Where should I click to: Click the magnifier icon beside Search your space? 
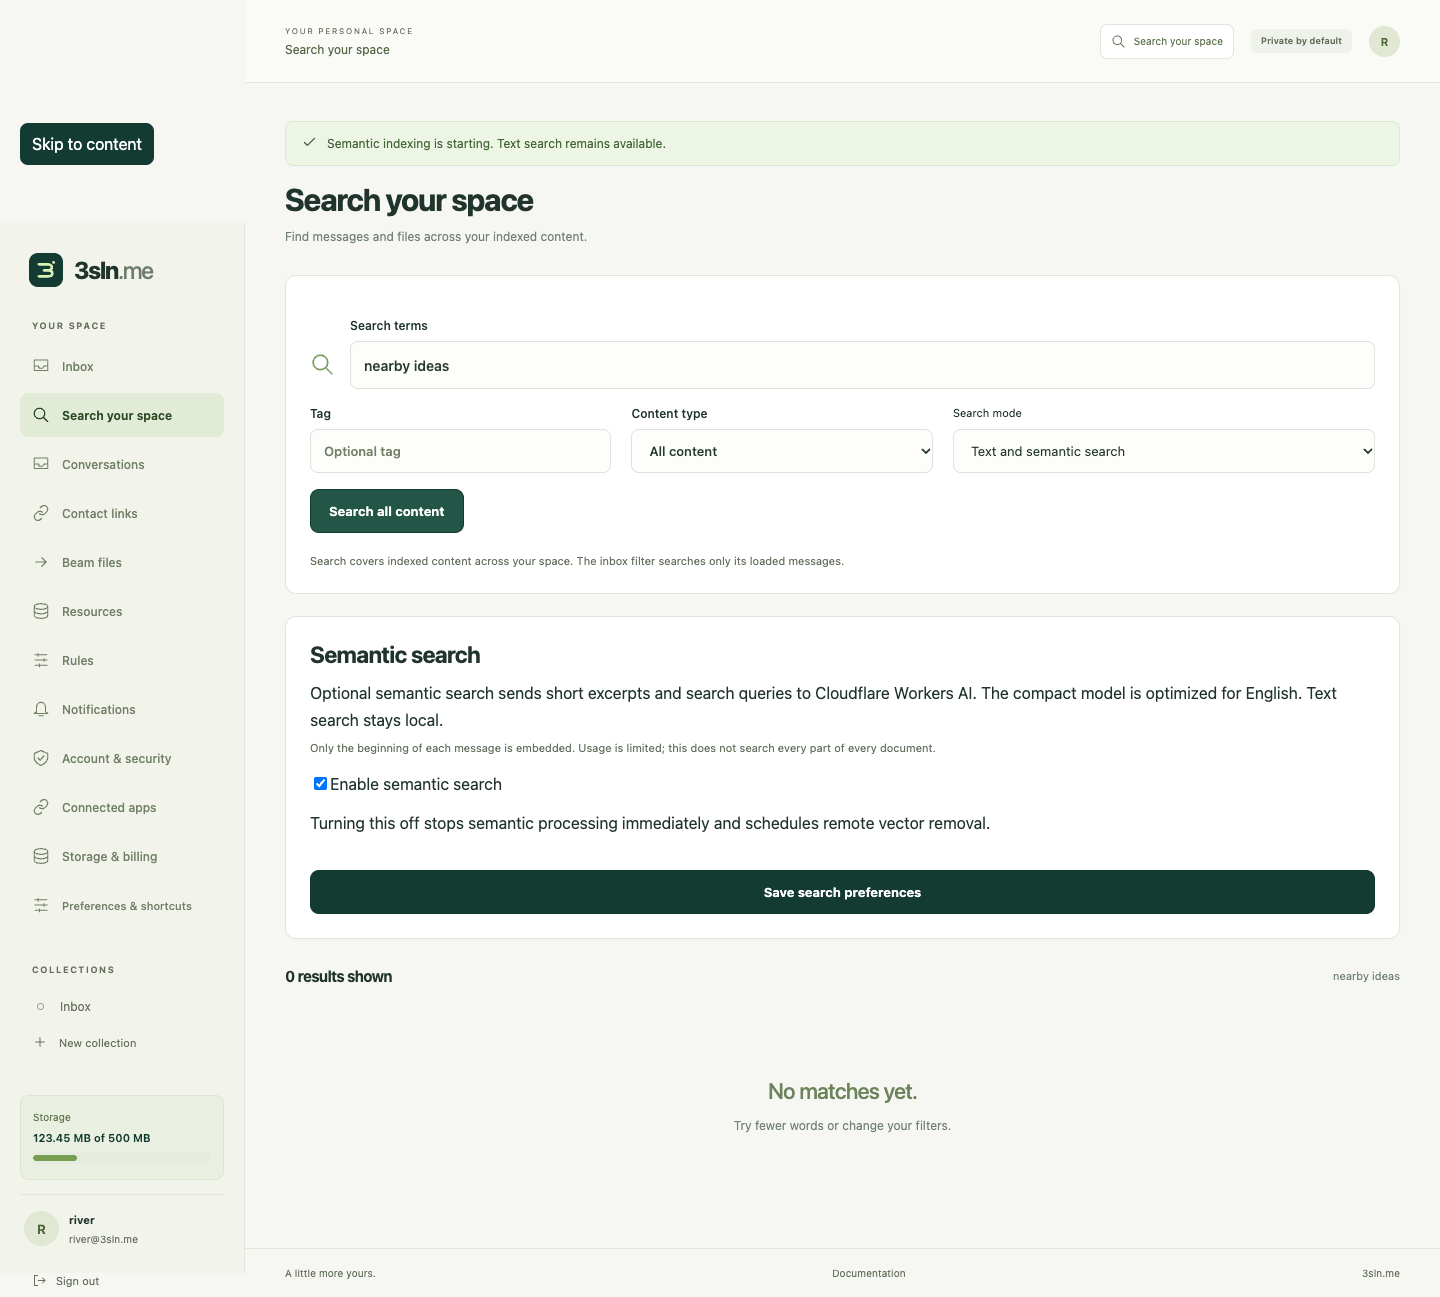coord(41,415)
